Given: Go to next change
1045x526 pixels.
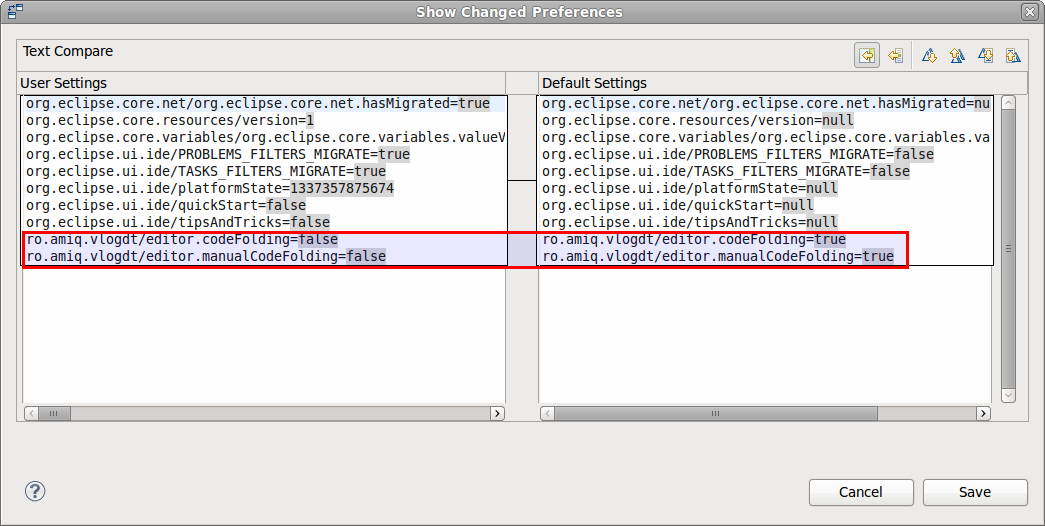Looking at the screenshot, I should (985, 55).
